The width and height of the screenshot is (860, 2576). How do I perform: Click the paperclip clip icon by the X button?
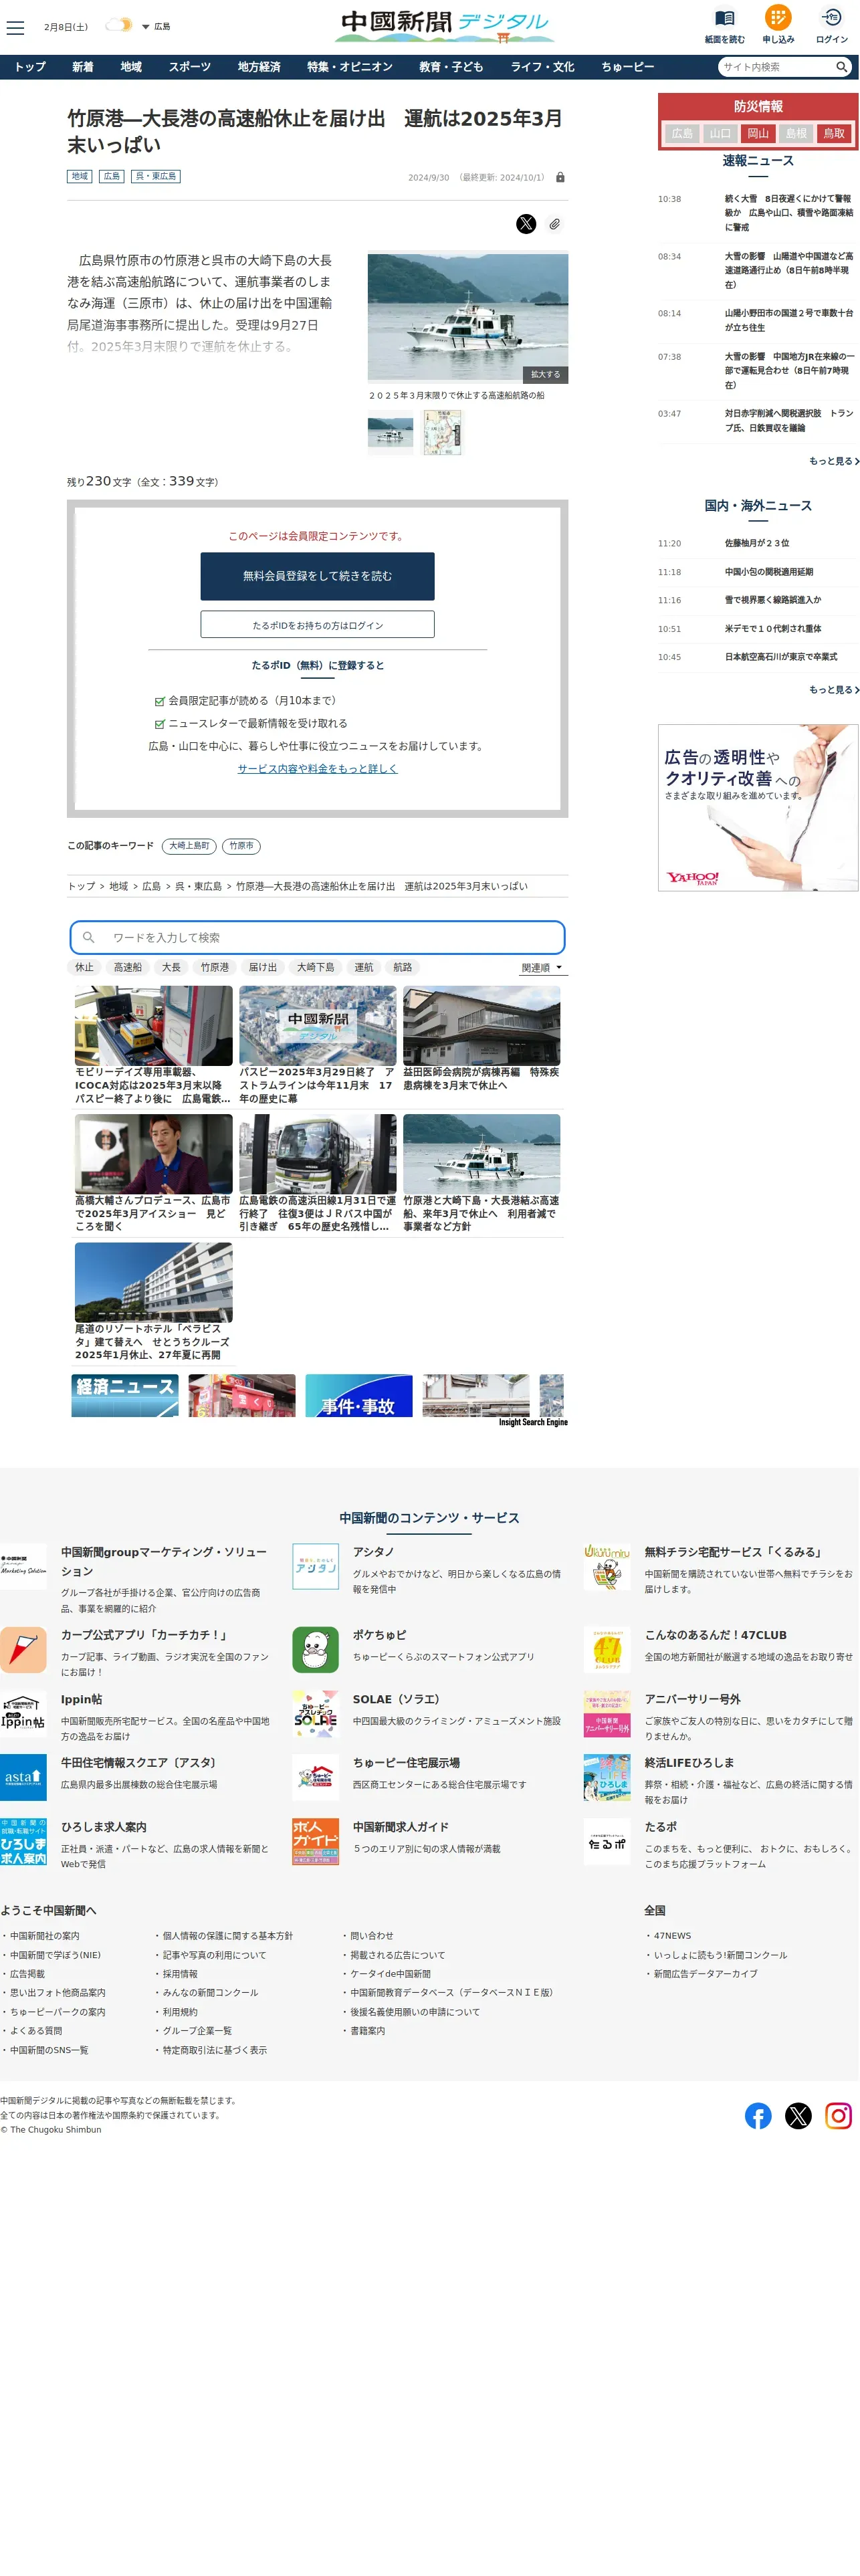pyautogui.click(x=554, y=224)
